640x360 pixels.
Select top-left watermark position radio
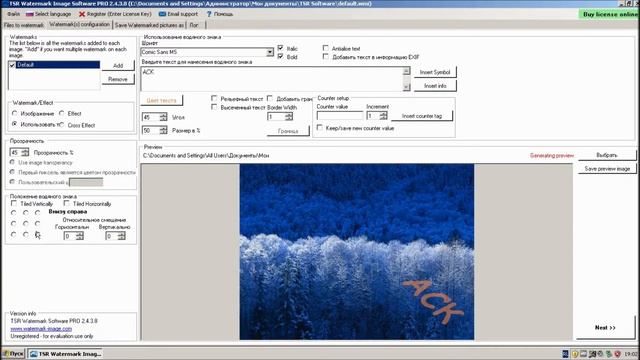click(x=13, y=213)
